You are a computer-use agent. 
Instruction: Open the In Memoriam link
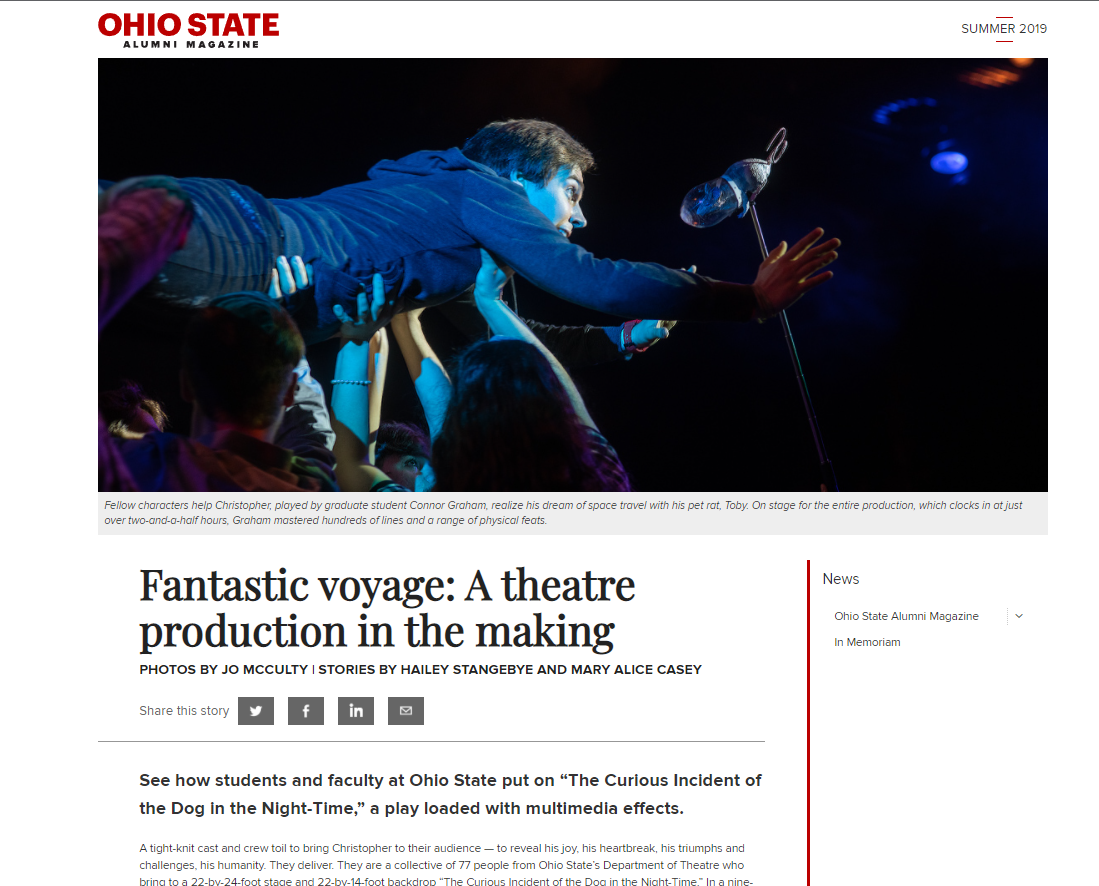click(867, 642)
